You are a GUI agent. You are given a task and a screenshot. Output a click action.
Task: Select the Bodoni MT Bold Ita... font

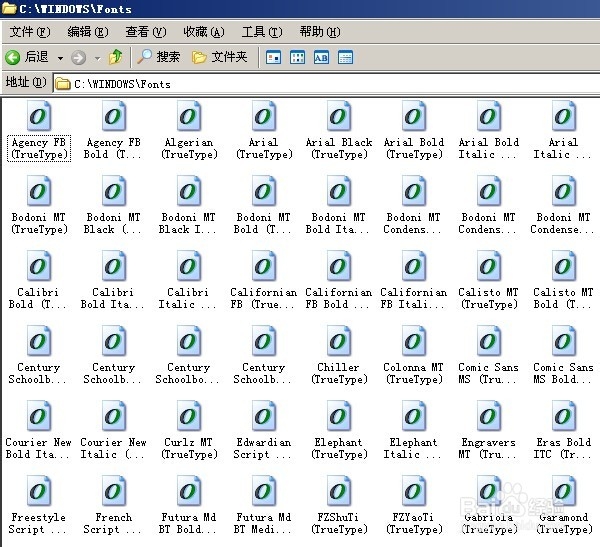coord(338,205)
